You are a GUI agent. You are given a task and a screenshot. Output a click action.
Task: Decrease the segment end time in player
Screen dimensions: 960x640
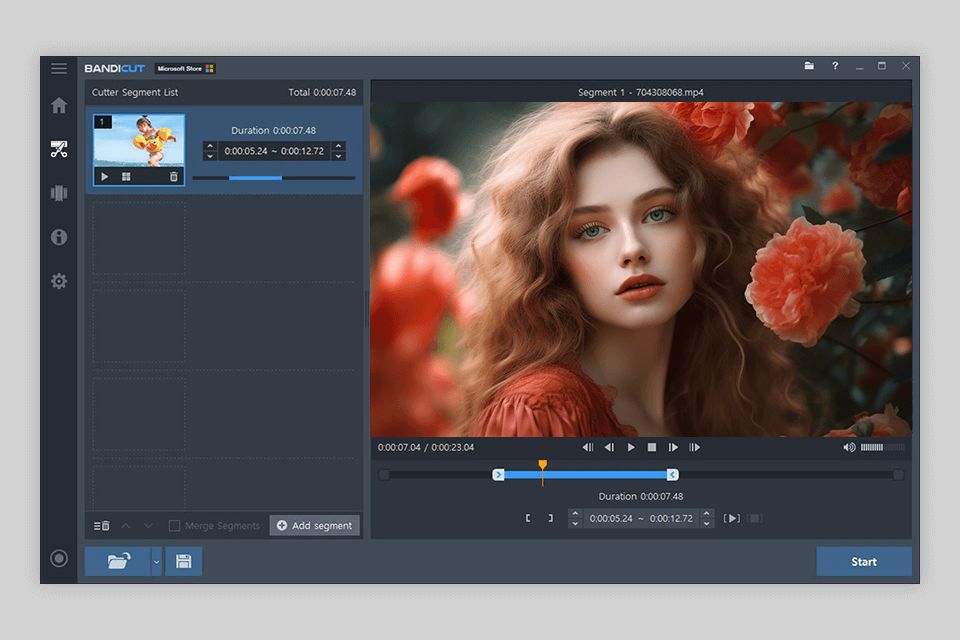coord(707,523)
